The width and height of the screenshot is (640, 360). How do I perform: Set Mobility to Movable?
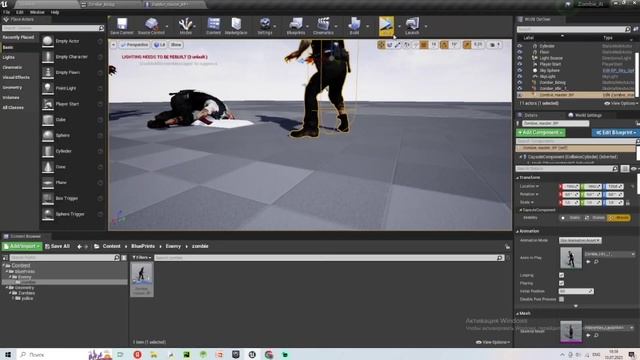point(619,218)
